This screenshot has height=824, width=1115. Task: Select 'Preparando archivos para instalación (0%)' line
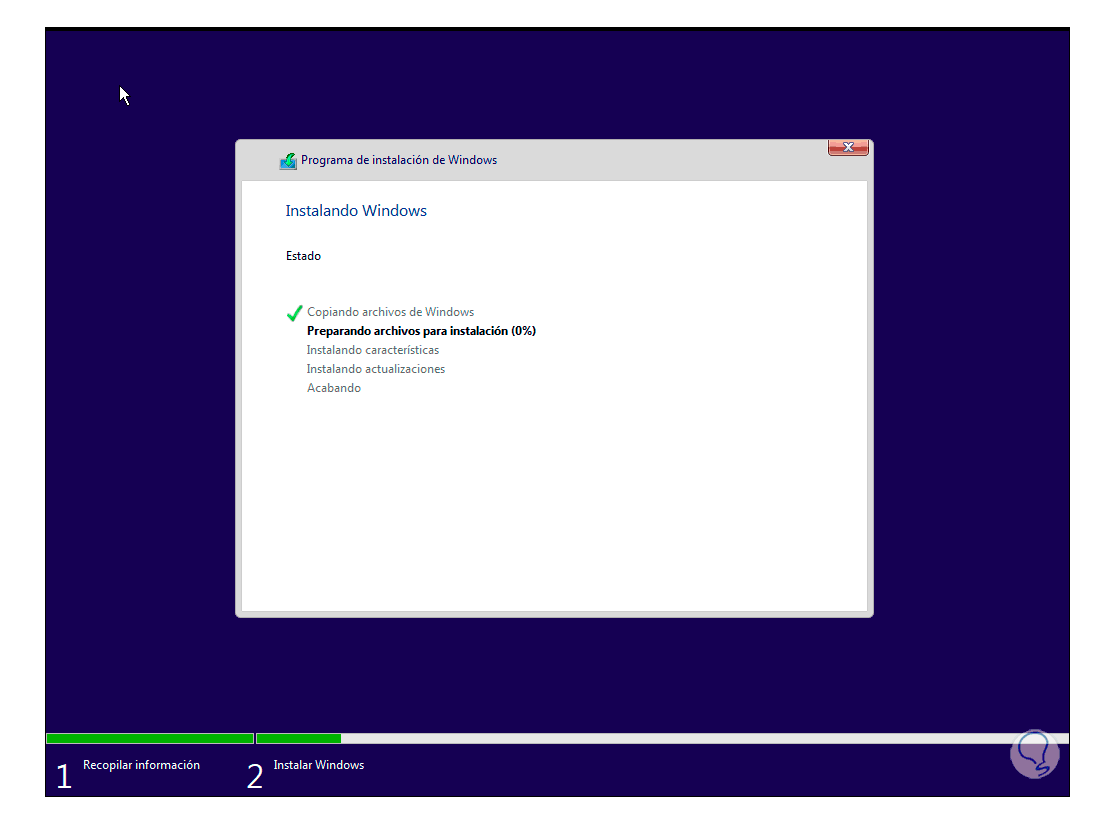421,331
